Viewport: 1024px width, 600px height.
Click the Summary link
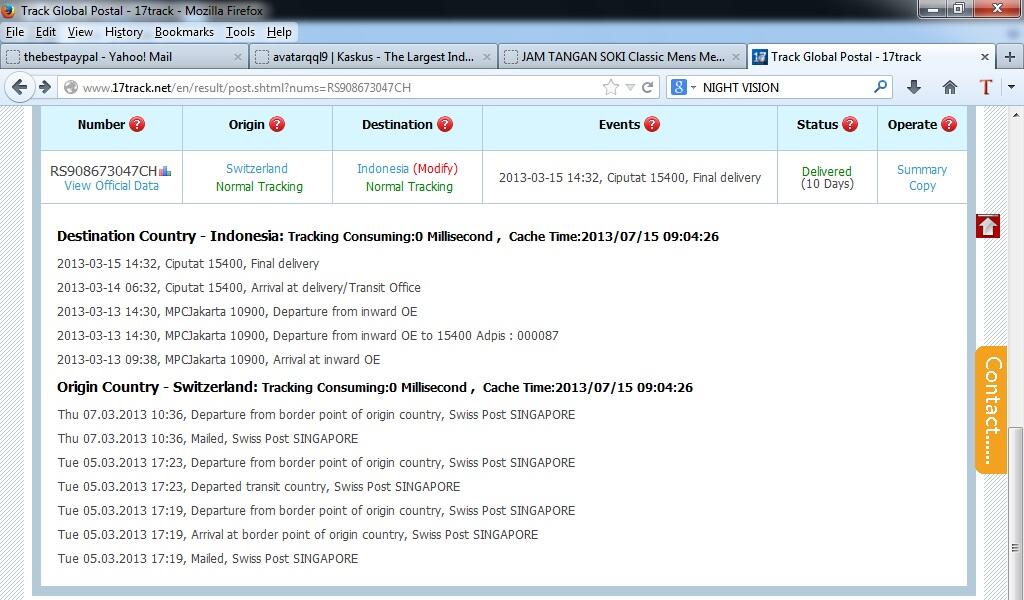click(x=921, y=170)
